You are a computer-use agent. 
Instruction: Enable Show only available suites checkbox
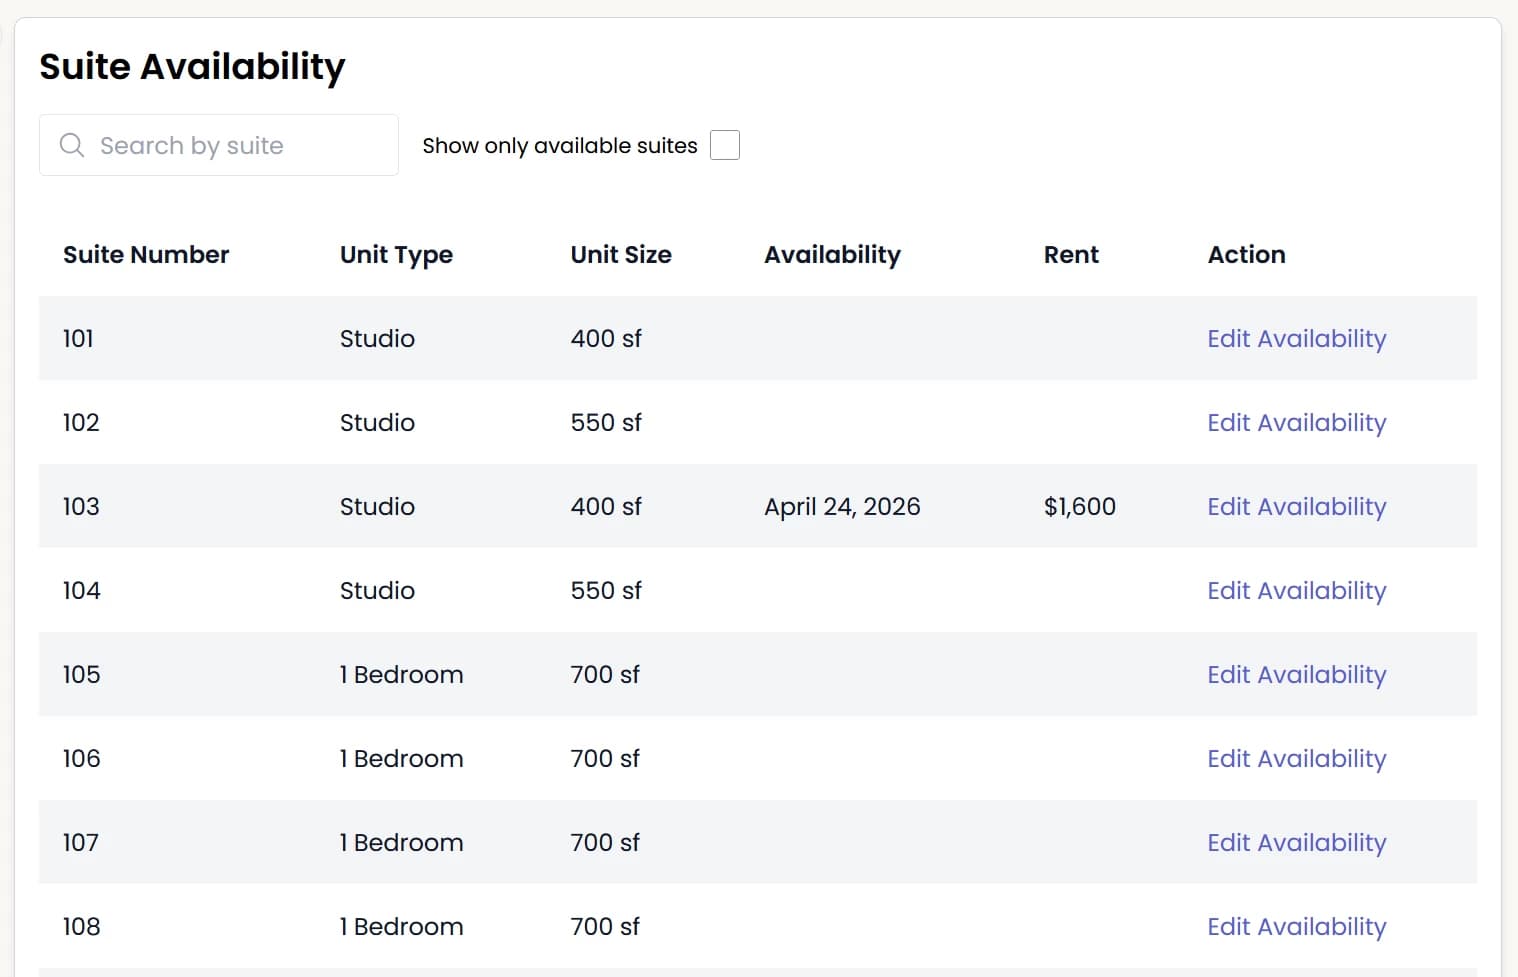click(724, 145)
